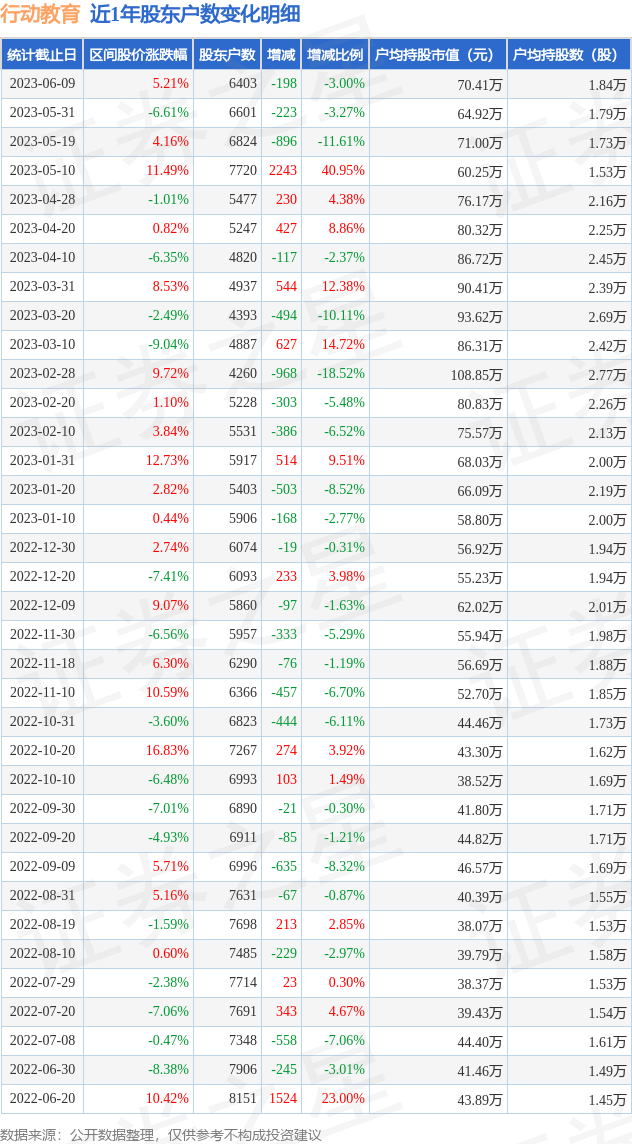Select the 2243 shareholder increase value
The width and height of the screenshot is (632, 1144).
click(x=283, y=171)
